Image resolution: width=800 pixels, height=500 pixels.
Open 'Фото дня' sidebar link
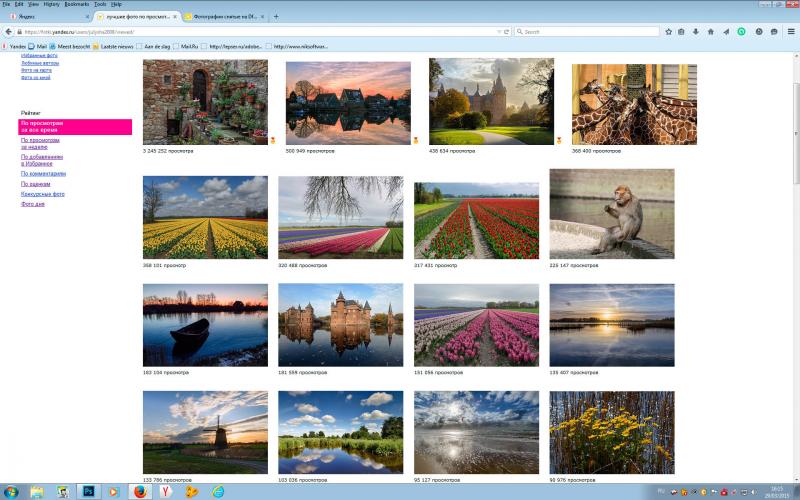coord(33,204)
